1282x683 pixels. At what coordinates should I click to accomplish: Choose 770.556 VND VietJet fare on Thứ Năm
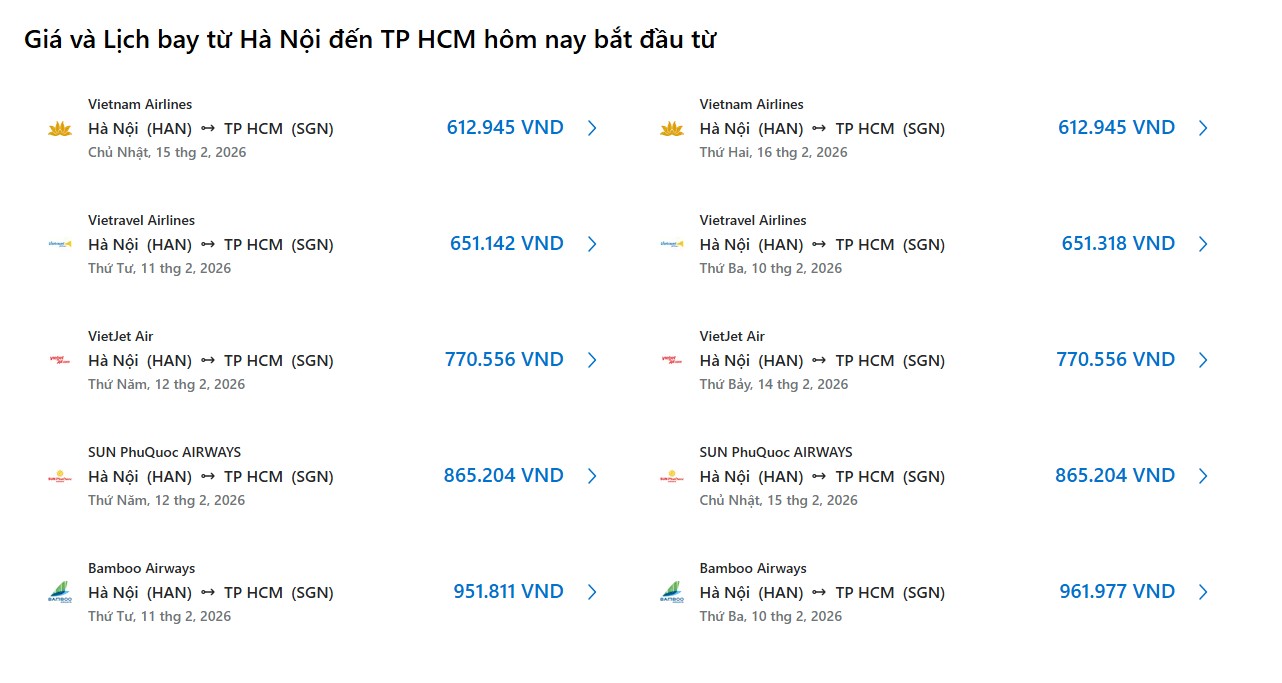[504, 360]
